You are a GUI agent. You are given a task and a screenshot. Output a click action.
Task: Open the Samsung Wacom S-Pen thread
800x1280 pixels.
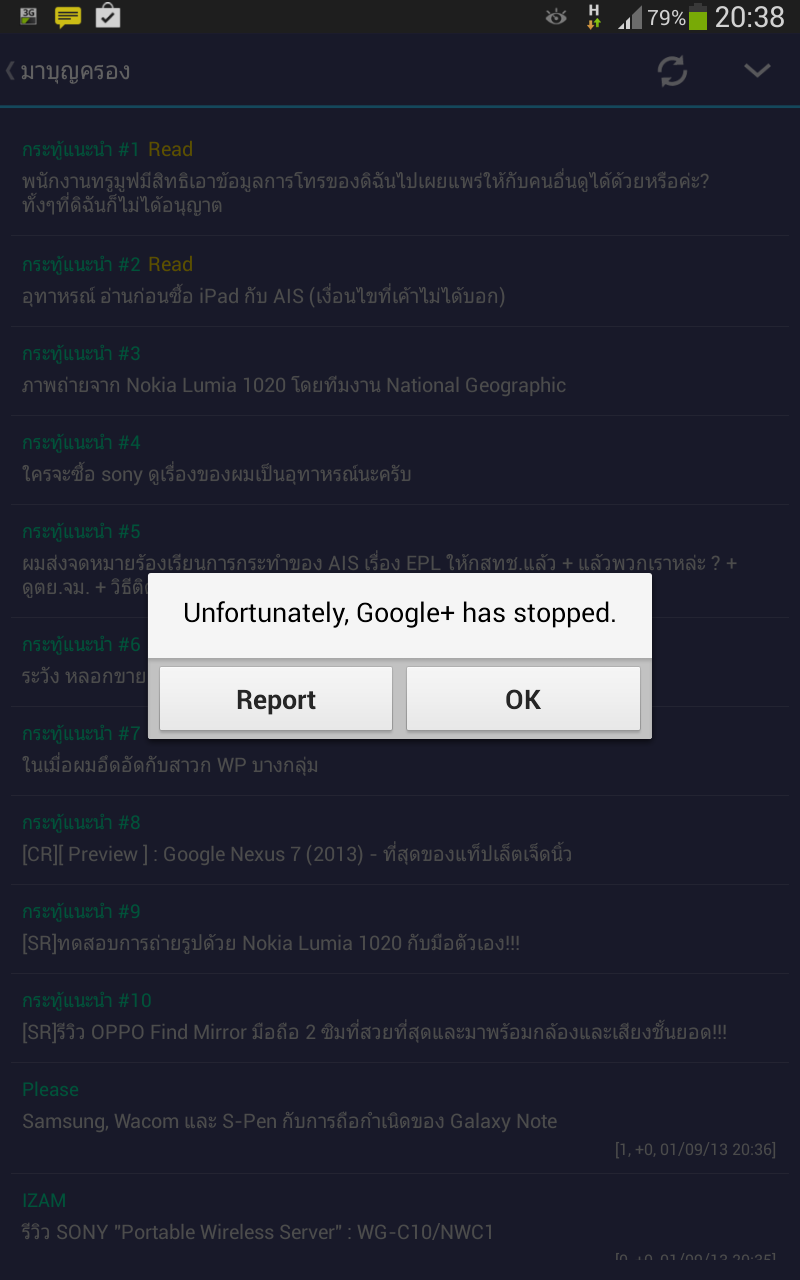pos(290,1121)
